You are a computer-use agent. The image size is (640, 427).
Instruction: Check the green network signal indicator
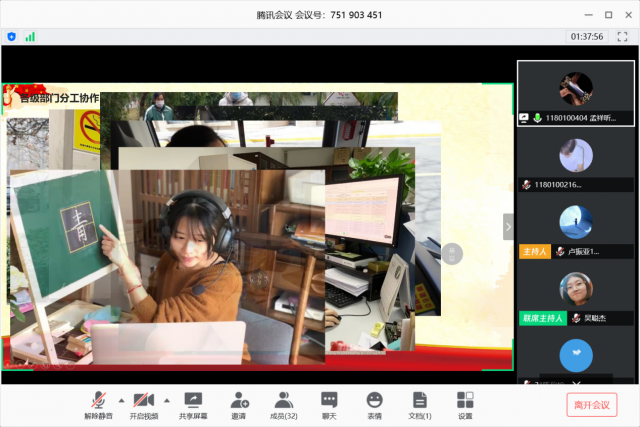30,36
